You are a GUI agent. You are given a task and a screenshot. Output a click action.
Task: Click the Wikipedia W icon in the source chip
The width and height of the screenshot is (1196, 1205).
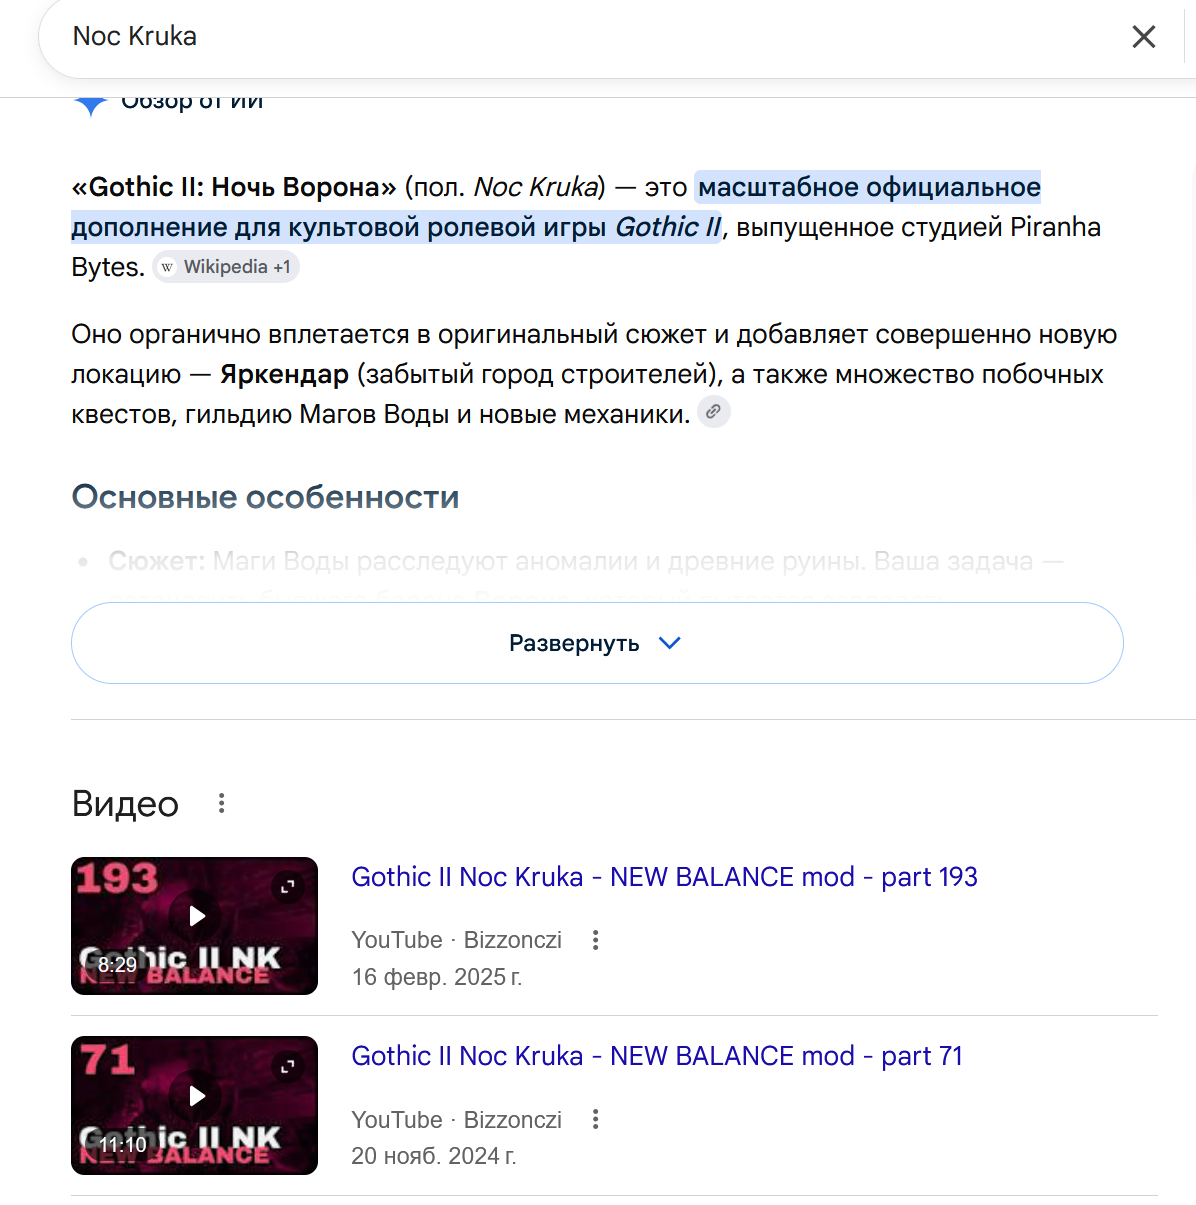point(167,267)
